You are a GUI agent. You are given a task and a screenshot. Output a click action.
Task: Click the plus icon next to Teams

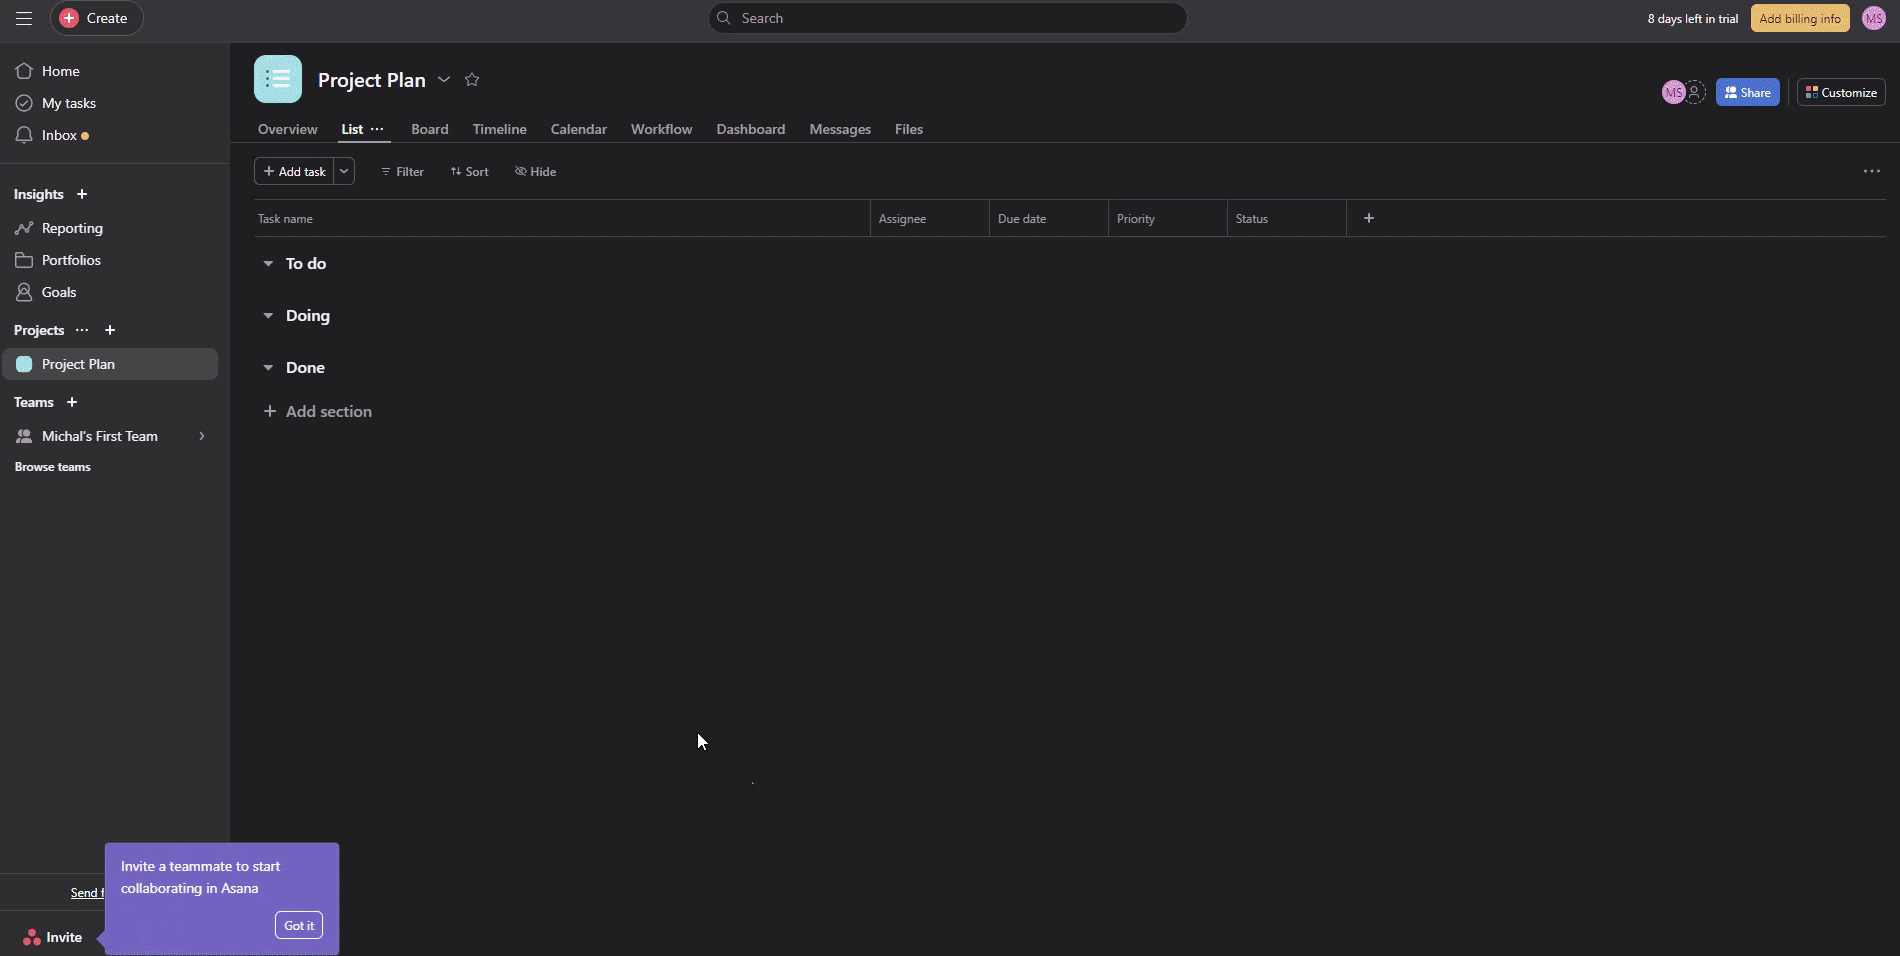(x=72, y=402)
